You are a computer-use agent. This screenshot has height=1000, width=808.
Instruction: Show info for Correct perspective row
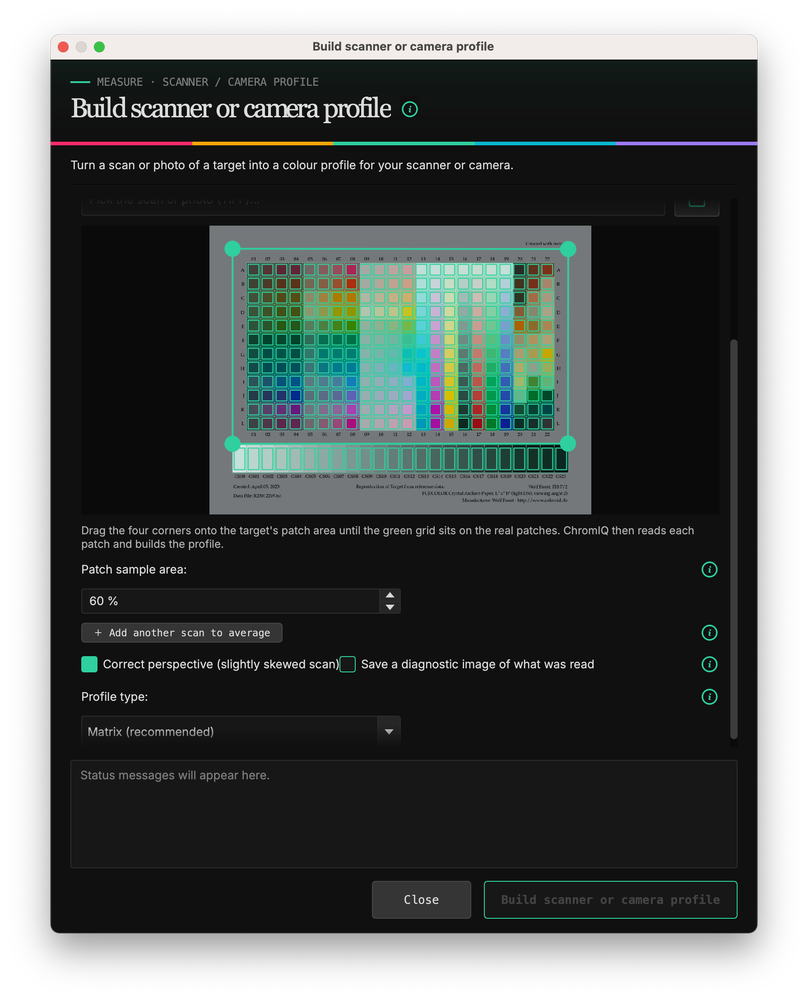709,665
